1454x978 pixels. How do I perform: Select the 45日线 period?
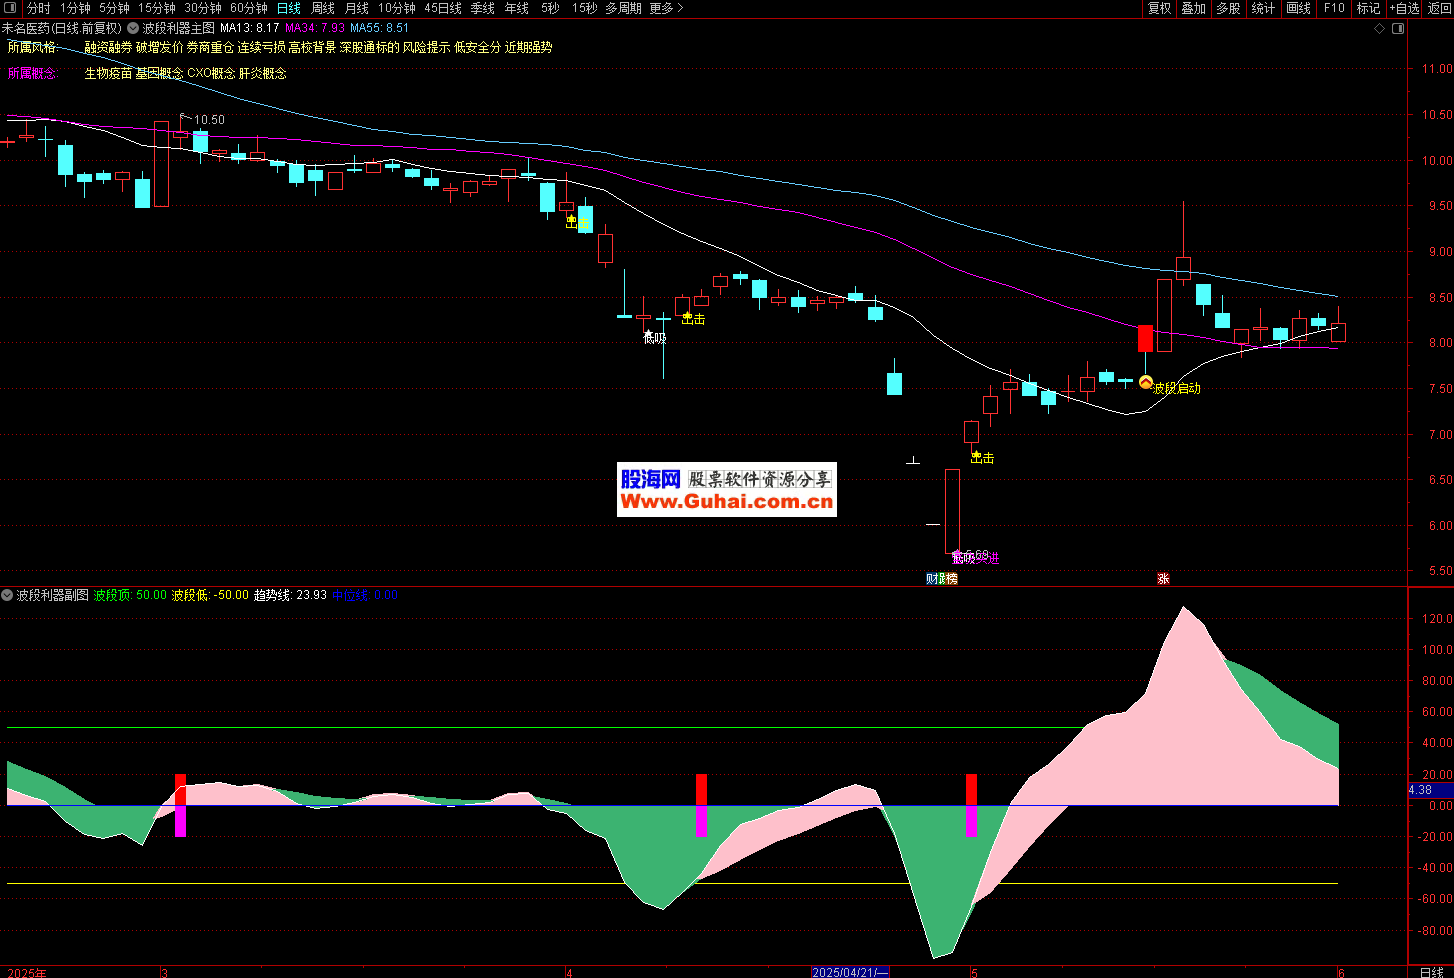click(x=443, y=8)
